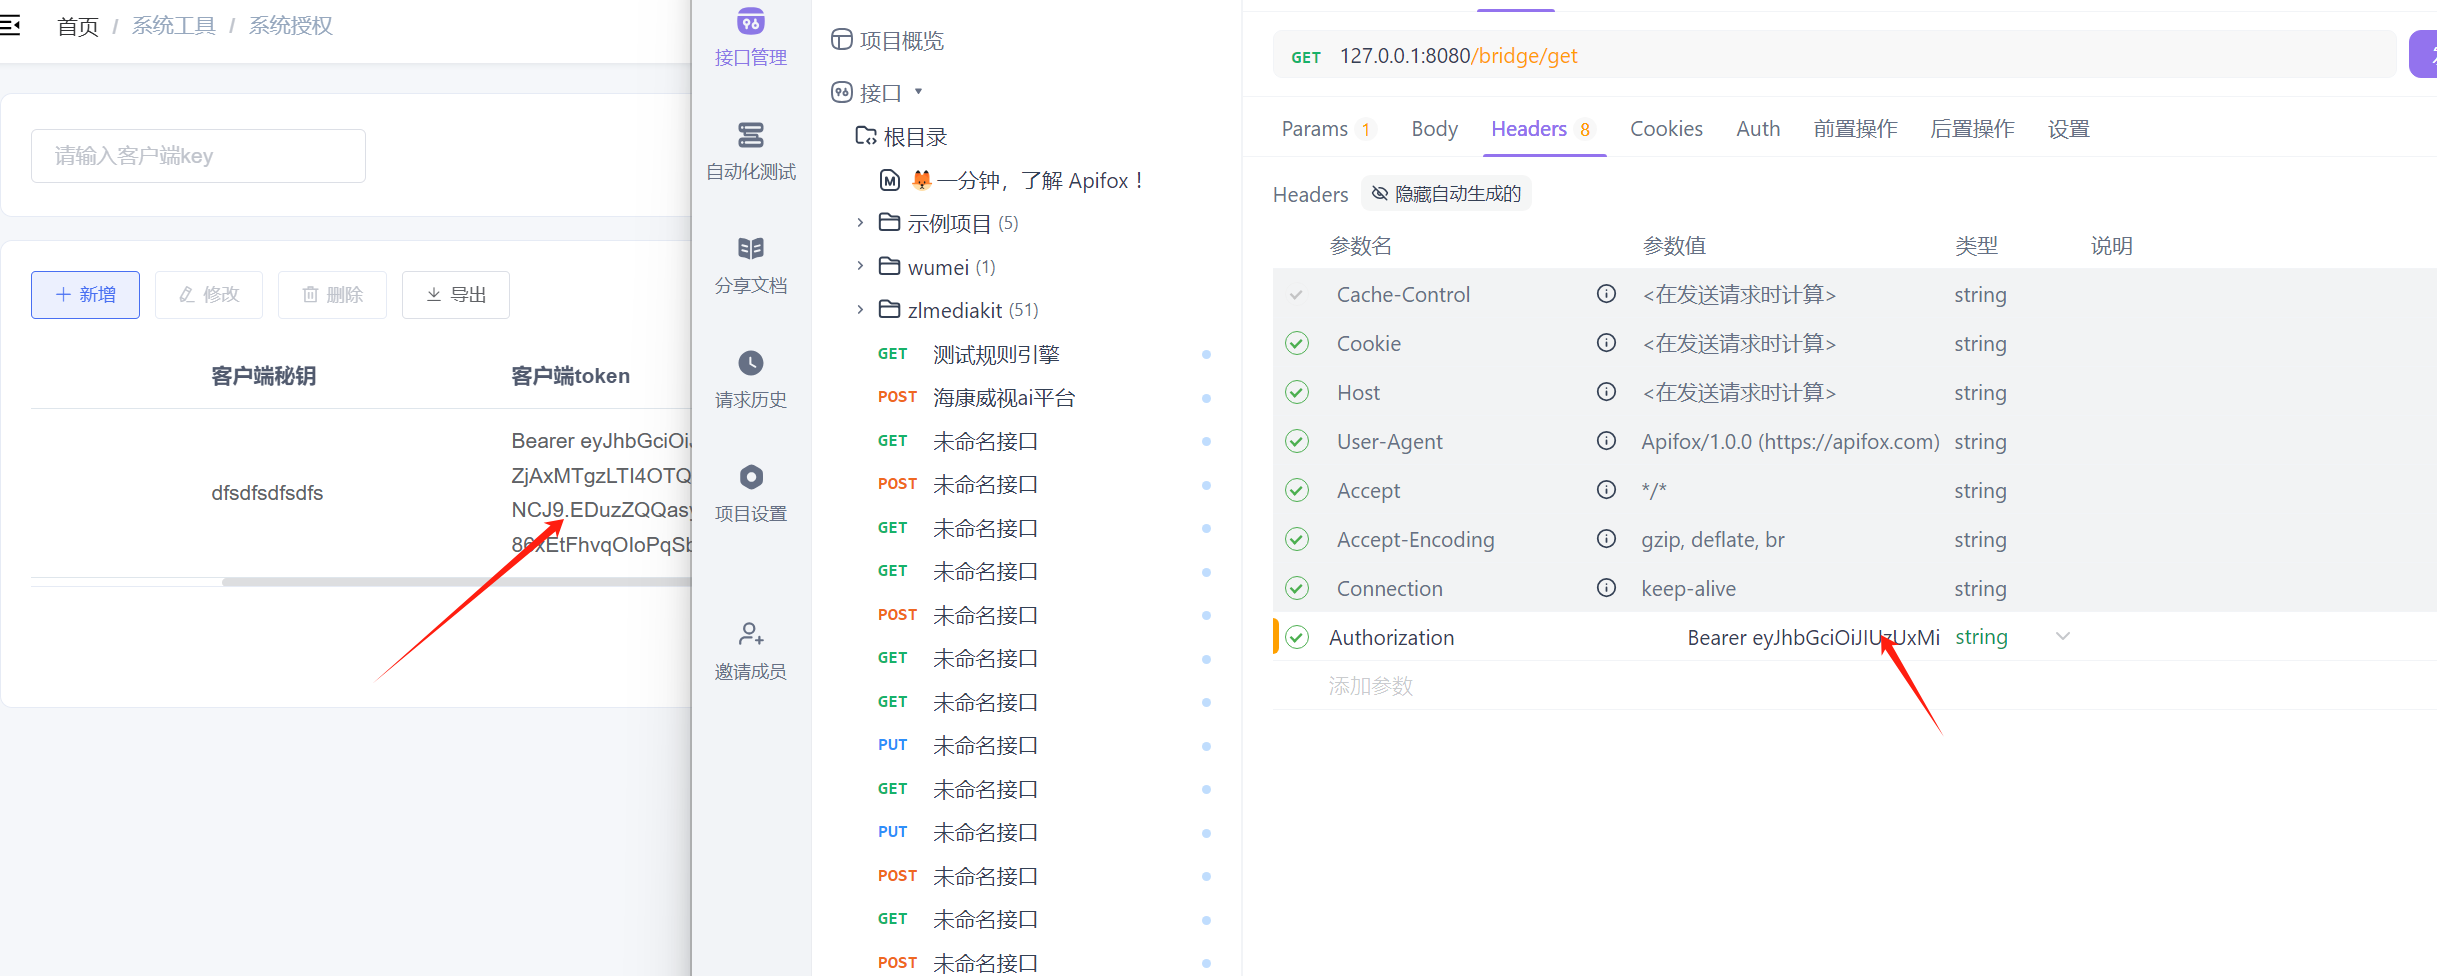Click the 添加参数 placeholder row
2437x976 pixels.
[x=1371, y=686]
